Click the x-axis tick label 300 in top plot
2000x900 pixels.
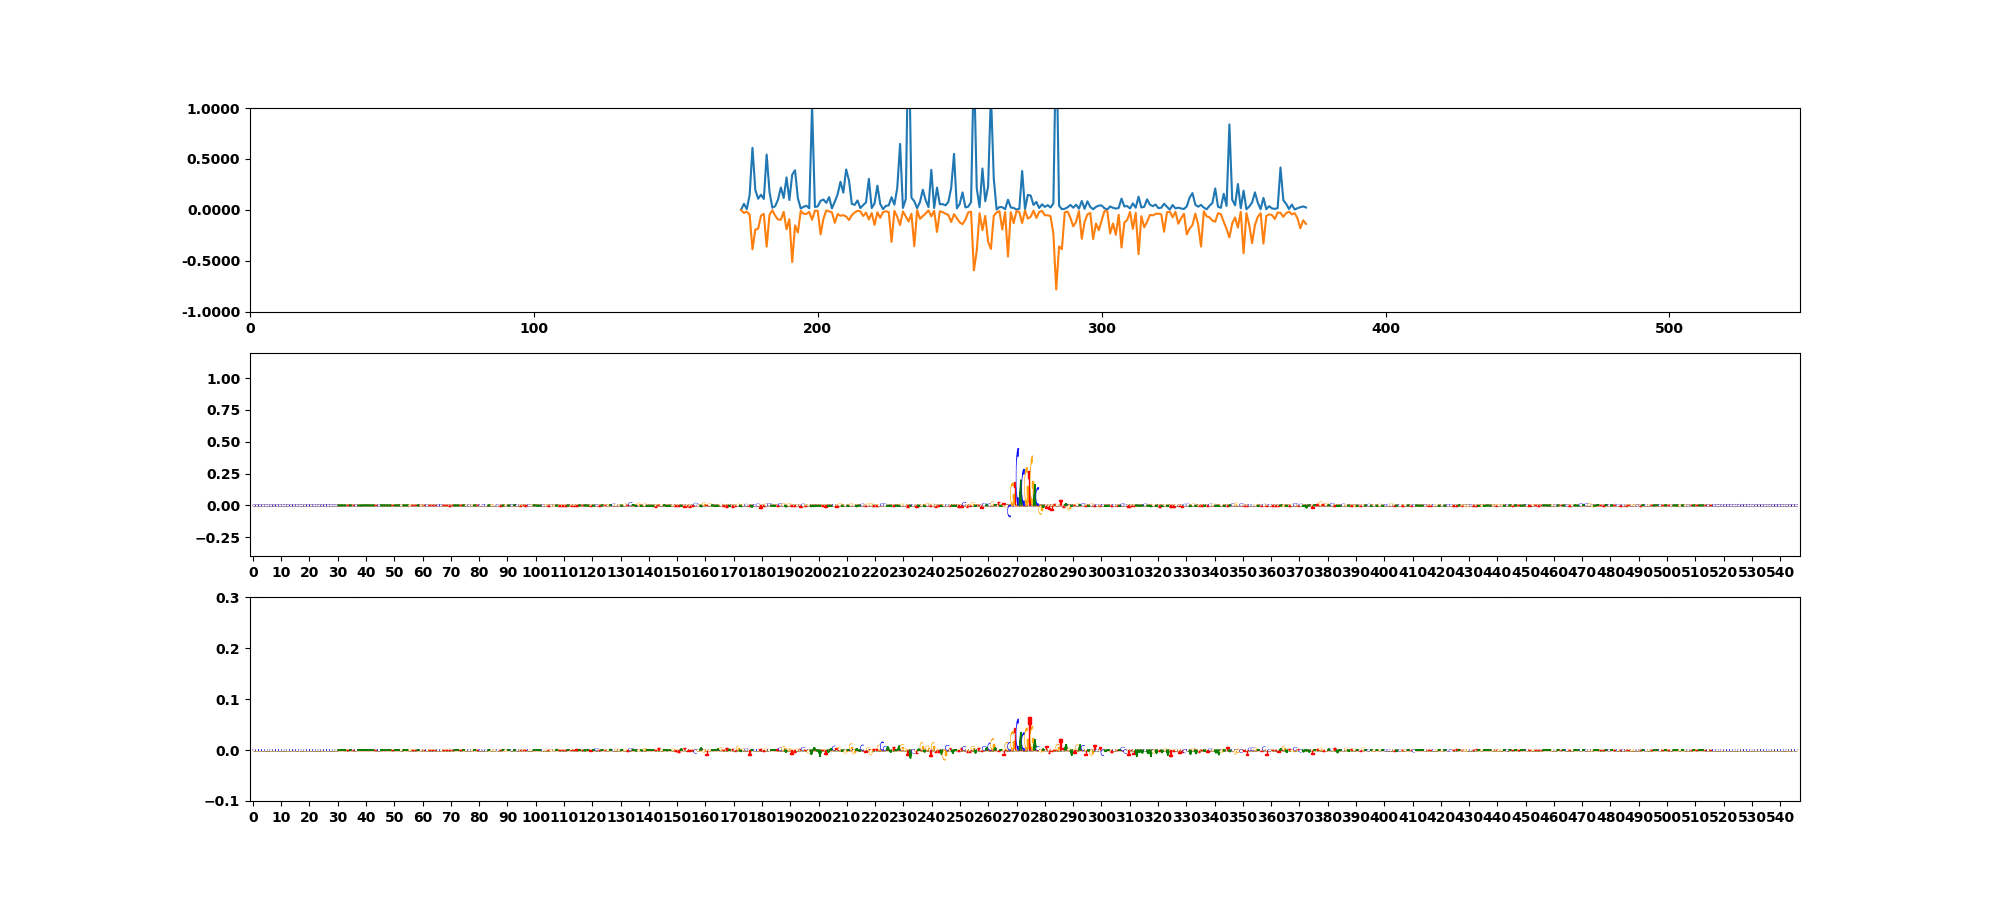pyautogui.click(x=1101, y=328)
